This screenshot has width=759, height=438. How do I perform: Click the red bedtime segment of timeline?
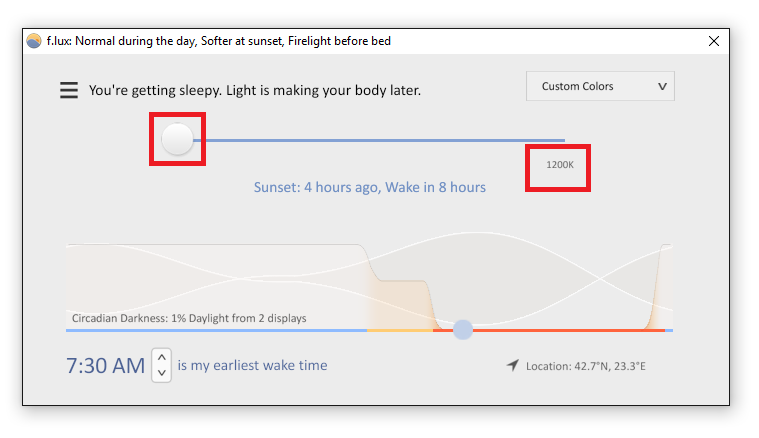point(569,330)
